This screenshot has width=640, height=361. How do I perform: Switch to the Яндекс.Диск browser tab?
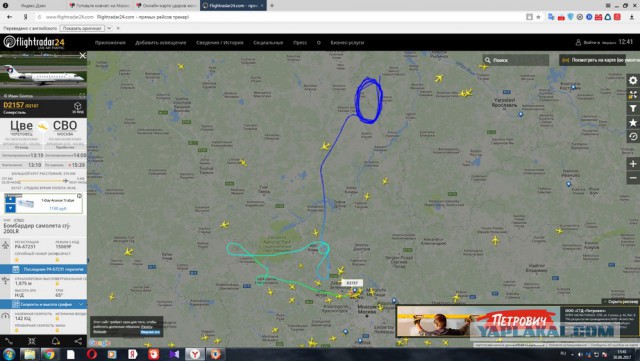[x=33, y=5]
